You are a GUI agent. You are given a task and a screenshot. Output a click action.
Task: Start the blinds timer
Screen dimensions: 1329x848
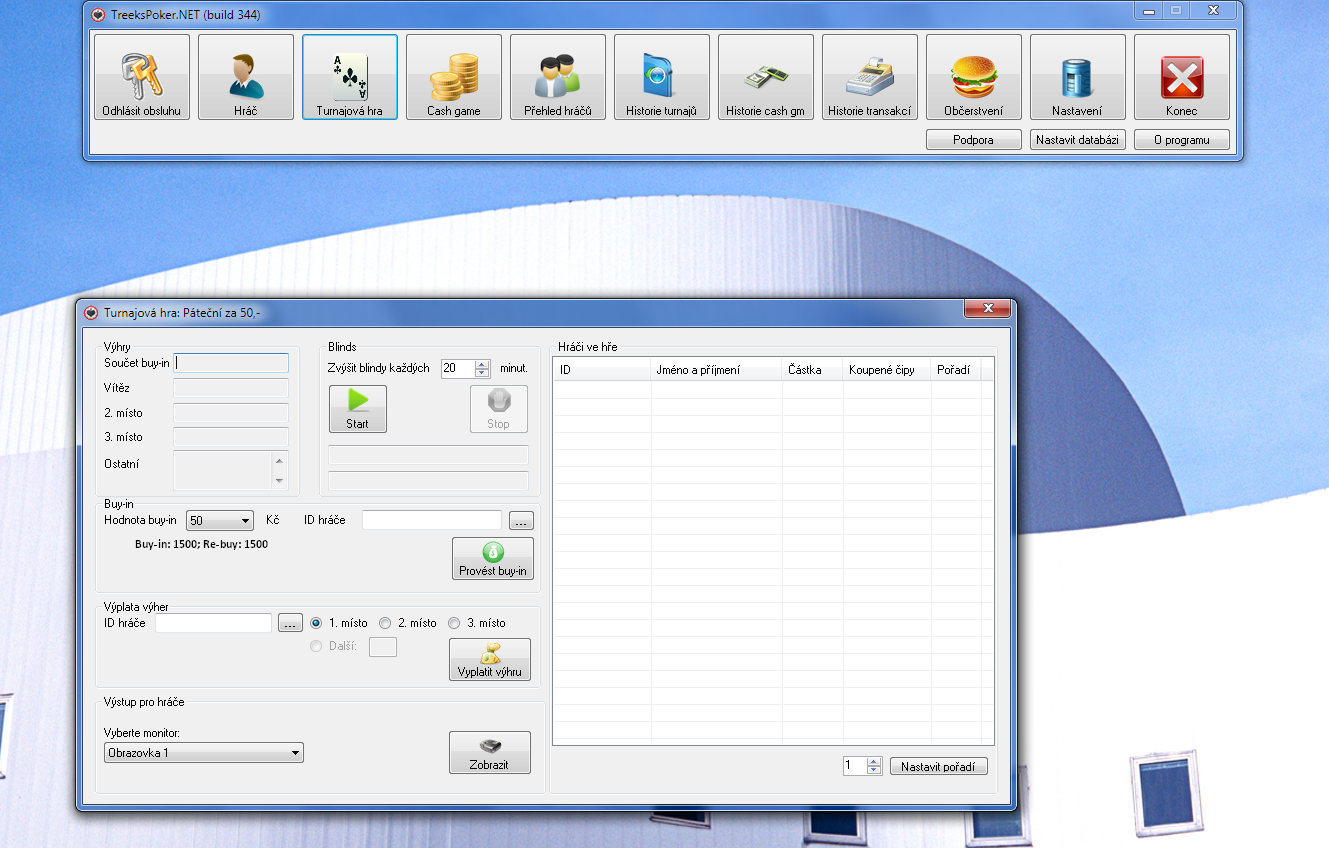357,409
